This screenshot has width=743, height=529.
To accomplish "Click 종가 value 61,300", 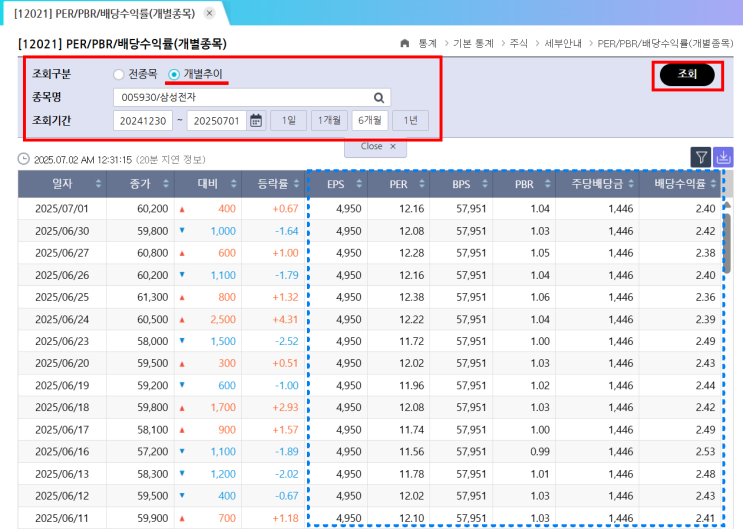I will pyautogui.click(x=153, y=297).
